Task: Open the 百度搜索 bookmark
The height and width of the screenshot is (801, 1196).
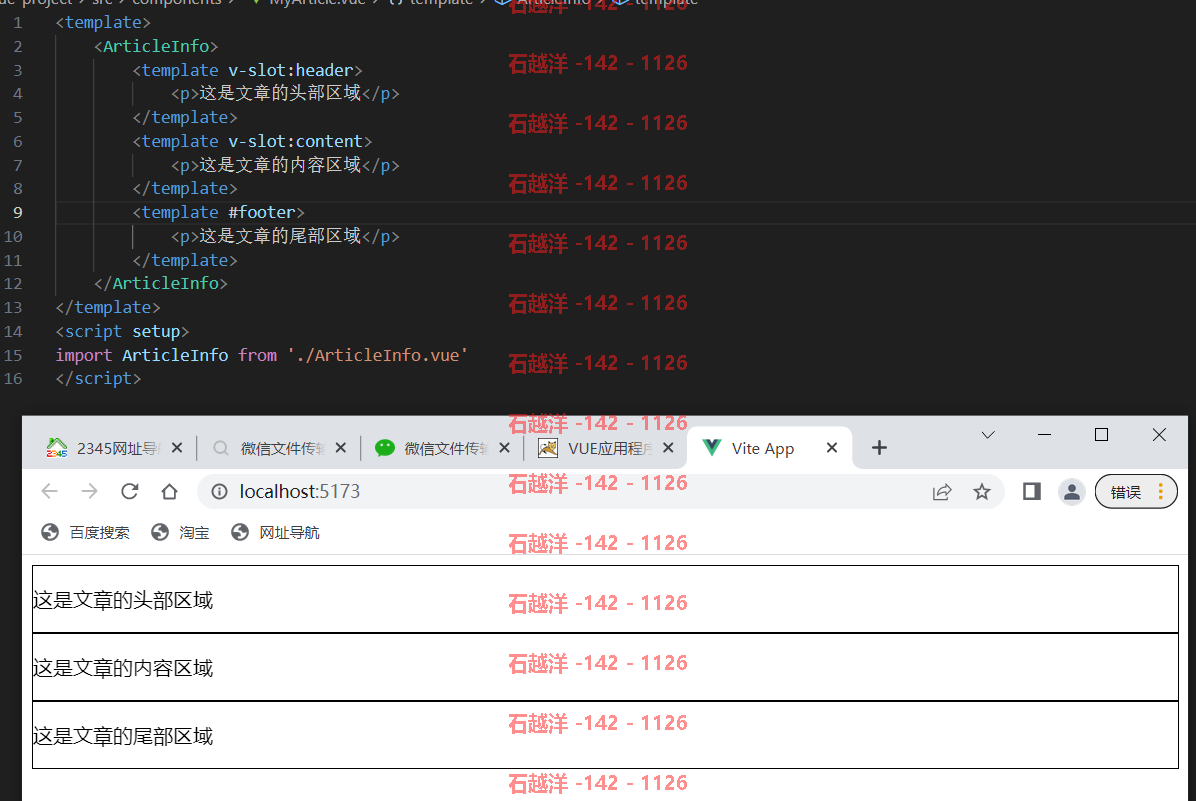Action: click(x=85, y=532)
